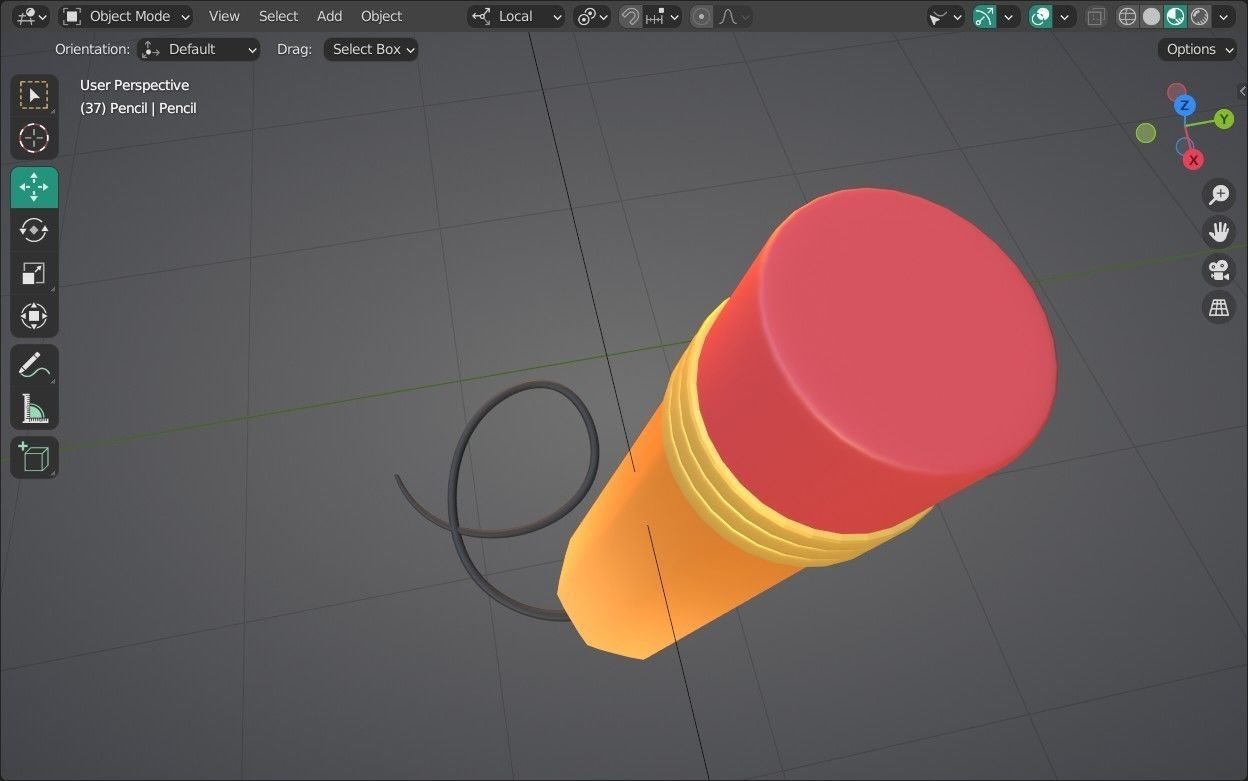This screenshot has width=1248, height=781.
Task: Toggle viewport overlays
Action: click(1041, 16)
